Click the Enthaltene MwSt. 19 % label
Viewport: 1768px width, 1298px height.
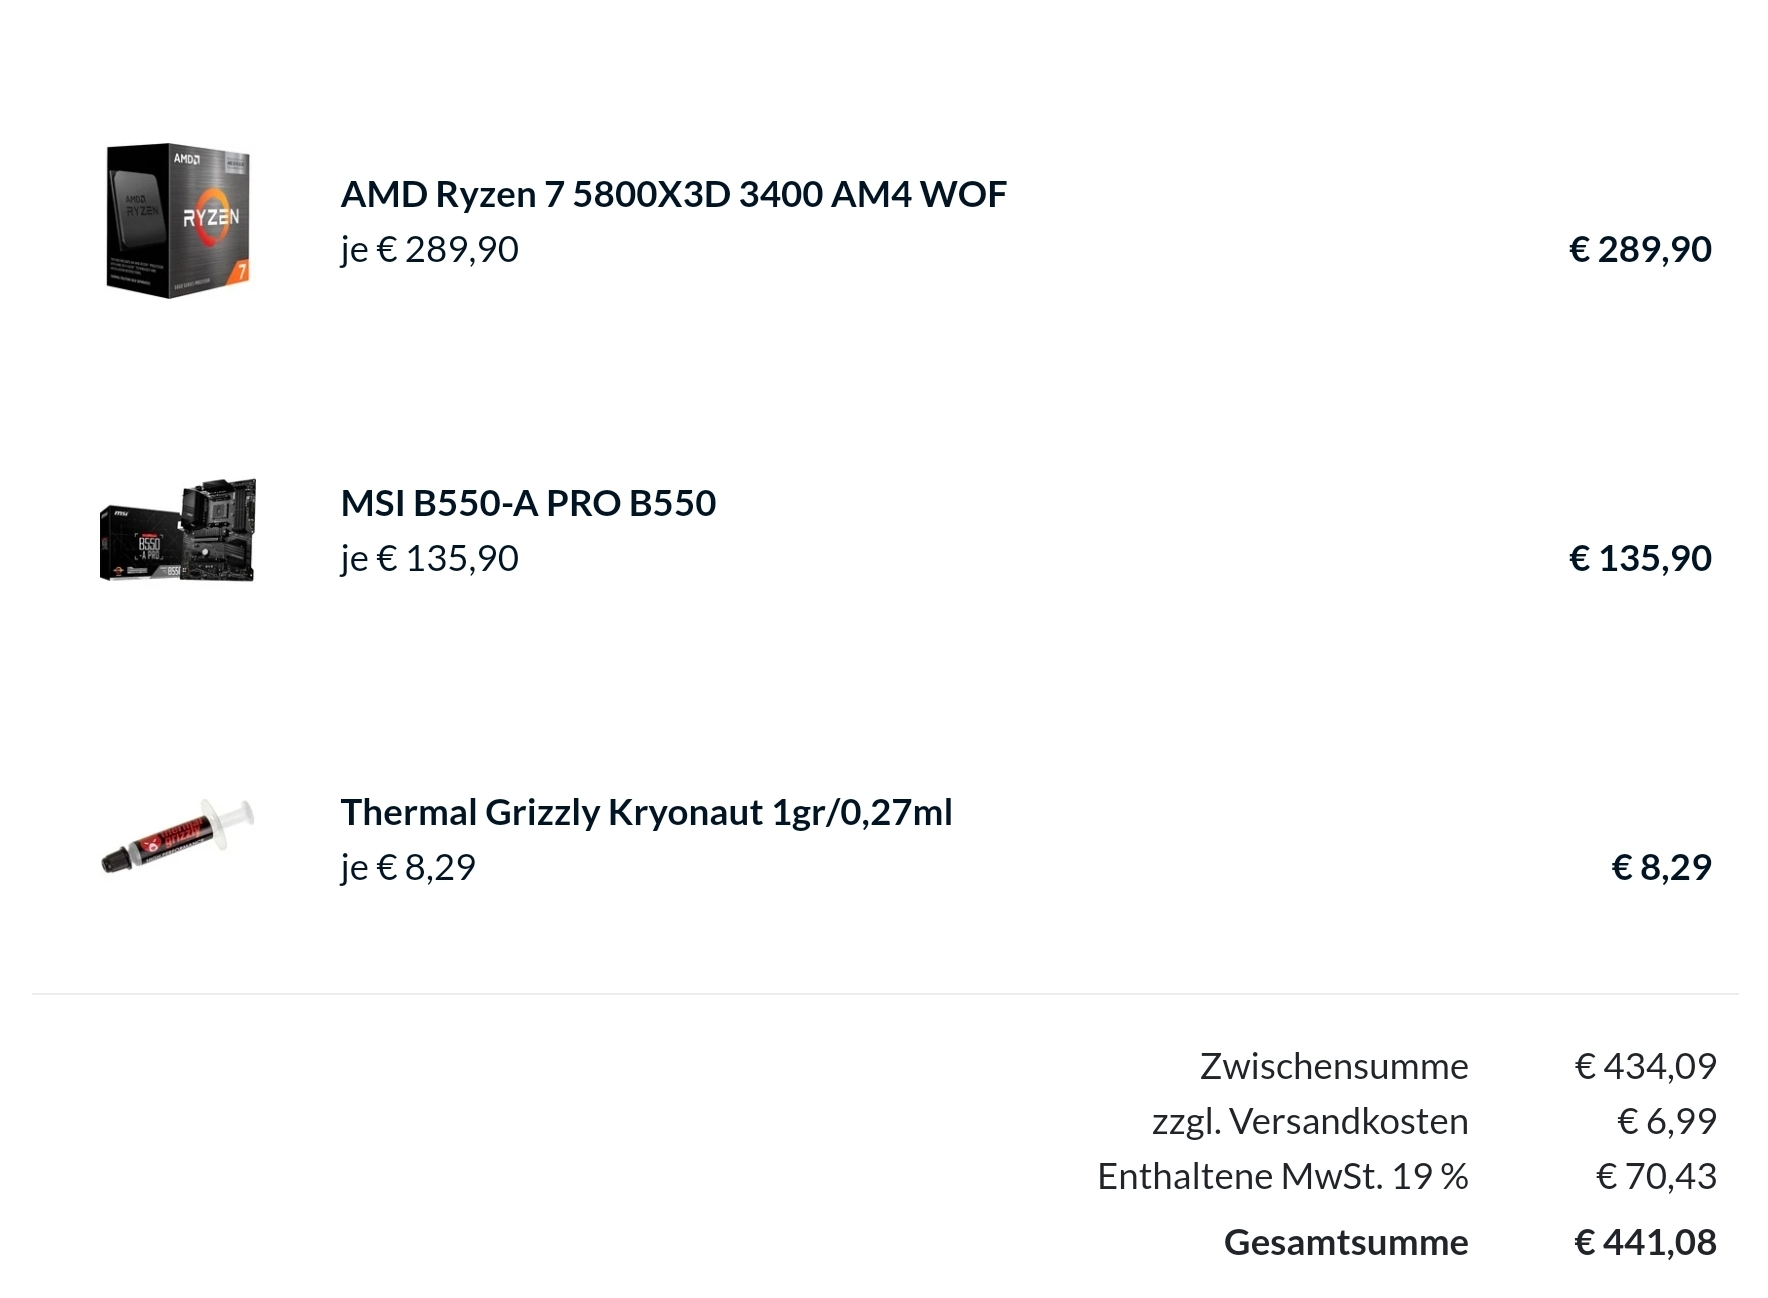(1283, 1176)
